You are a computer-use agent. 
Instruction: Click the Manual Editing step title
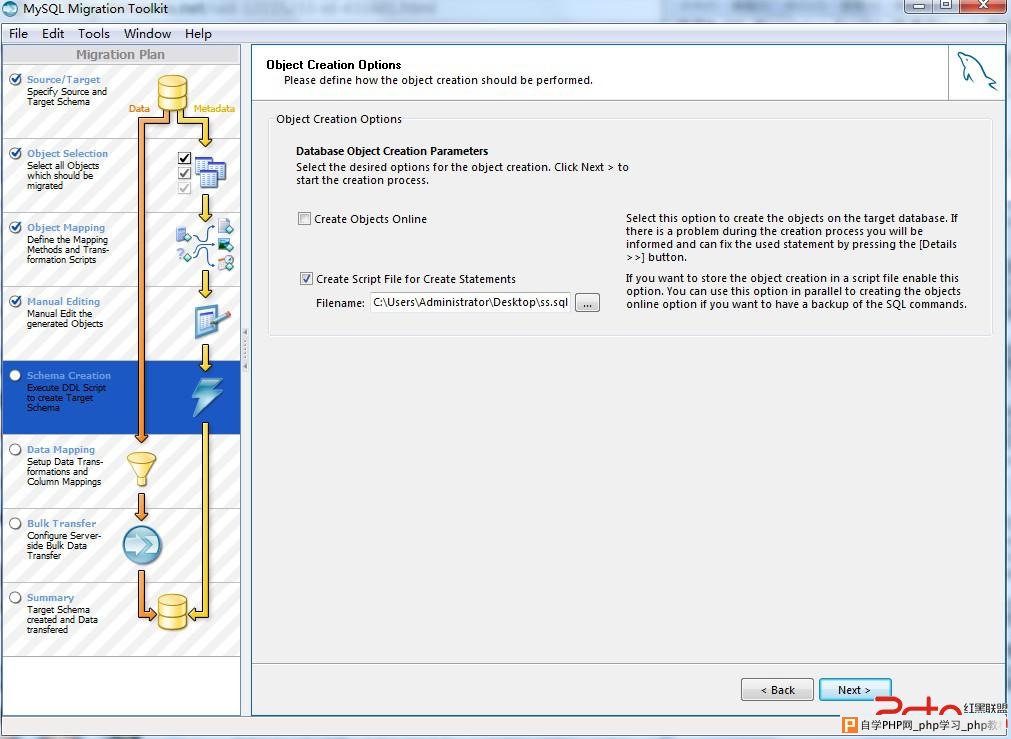coord(63,301)
